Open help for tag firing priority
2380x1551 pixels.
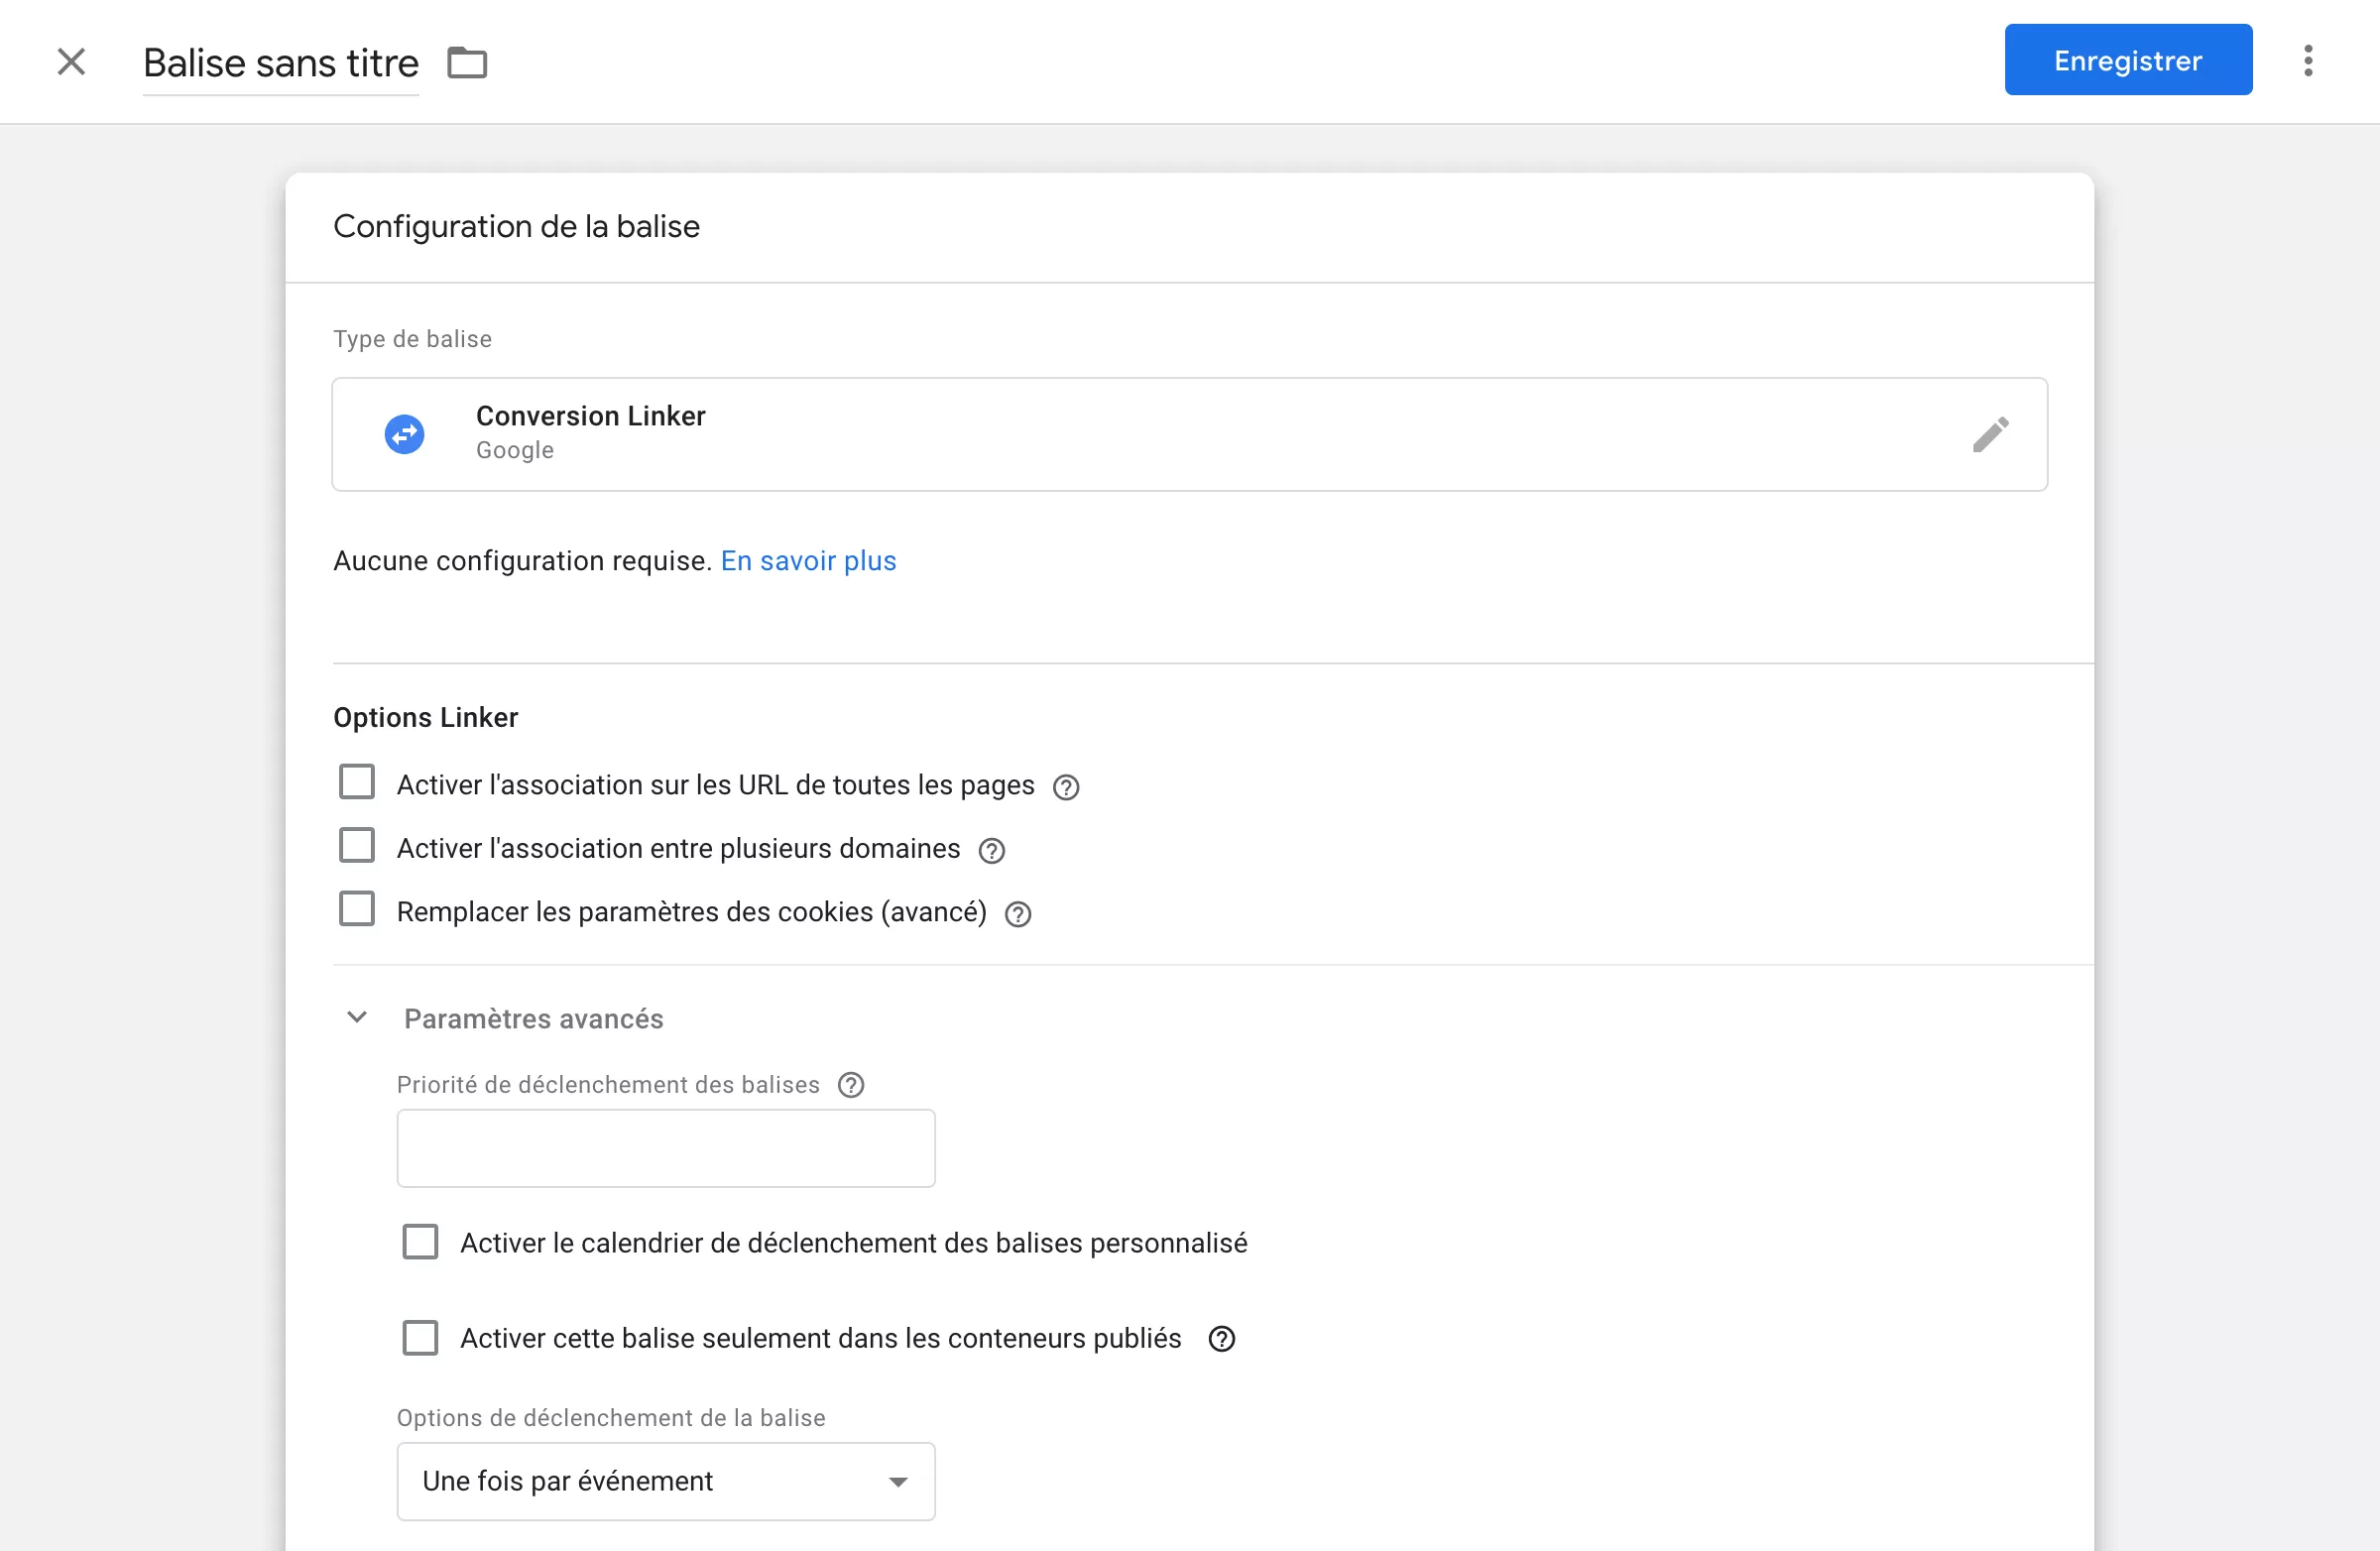850,1085
